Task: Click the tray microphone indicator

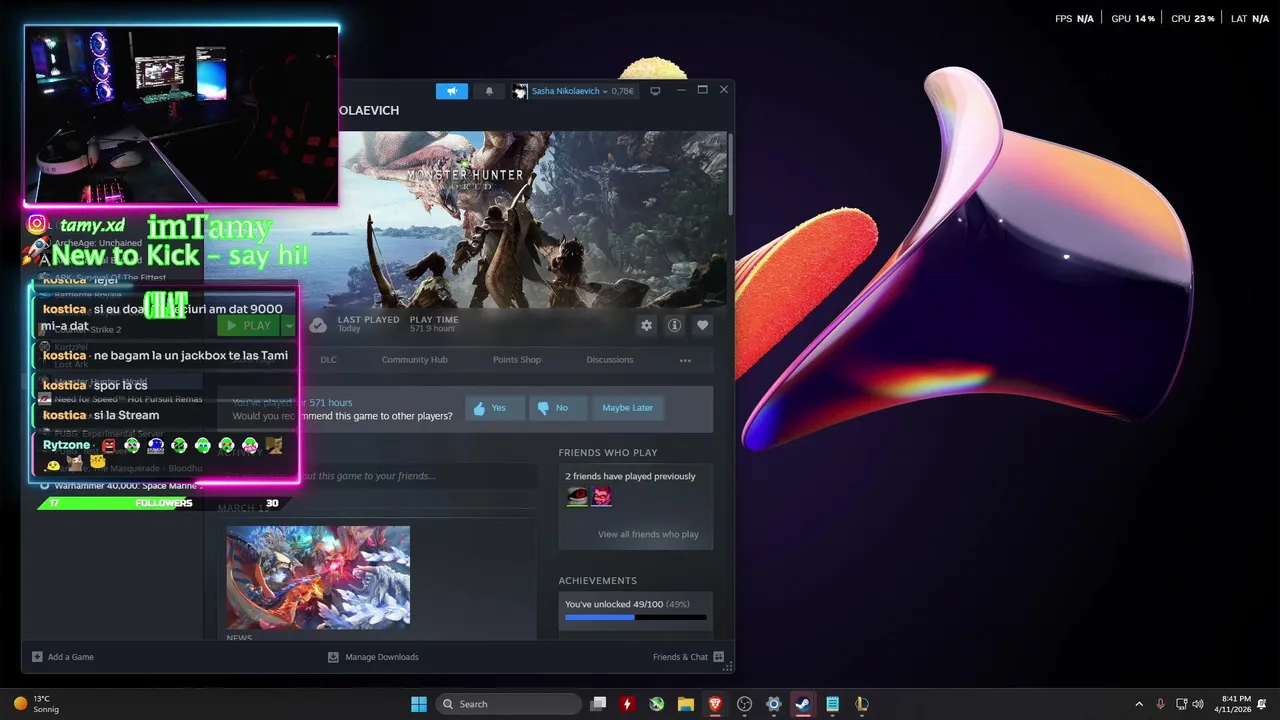Action: coord(1160,704)
